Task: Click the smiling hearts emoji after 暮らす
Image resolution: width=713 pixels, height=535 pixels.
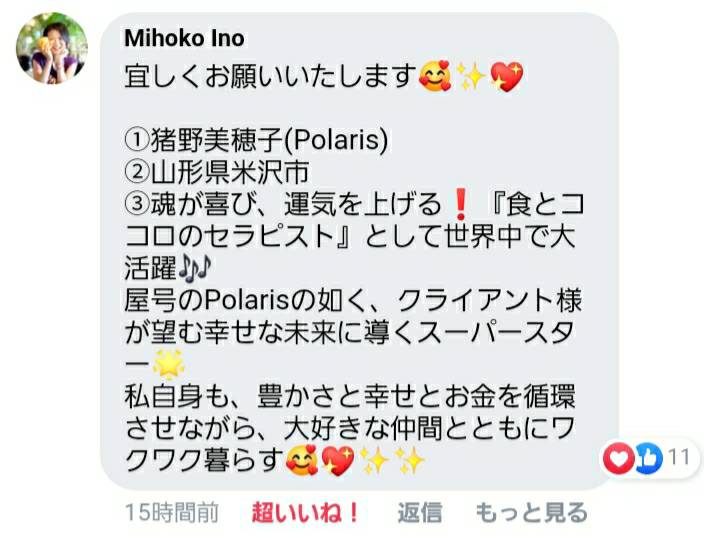Action: tap(301, 460)
